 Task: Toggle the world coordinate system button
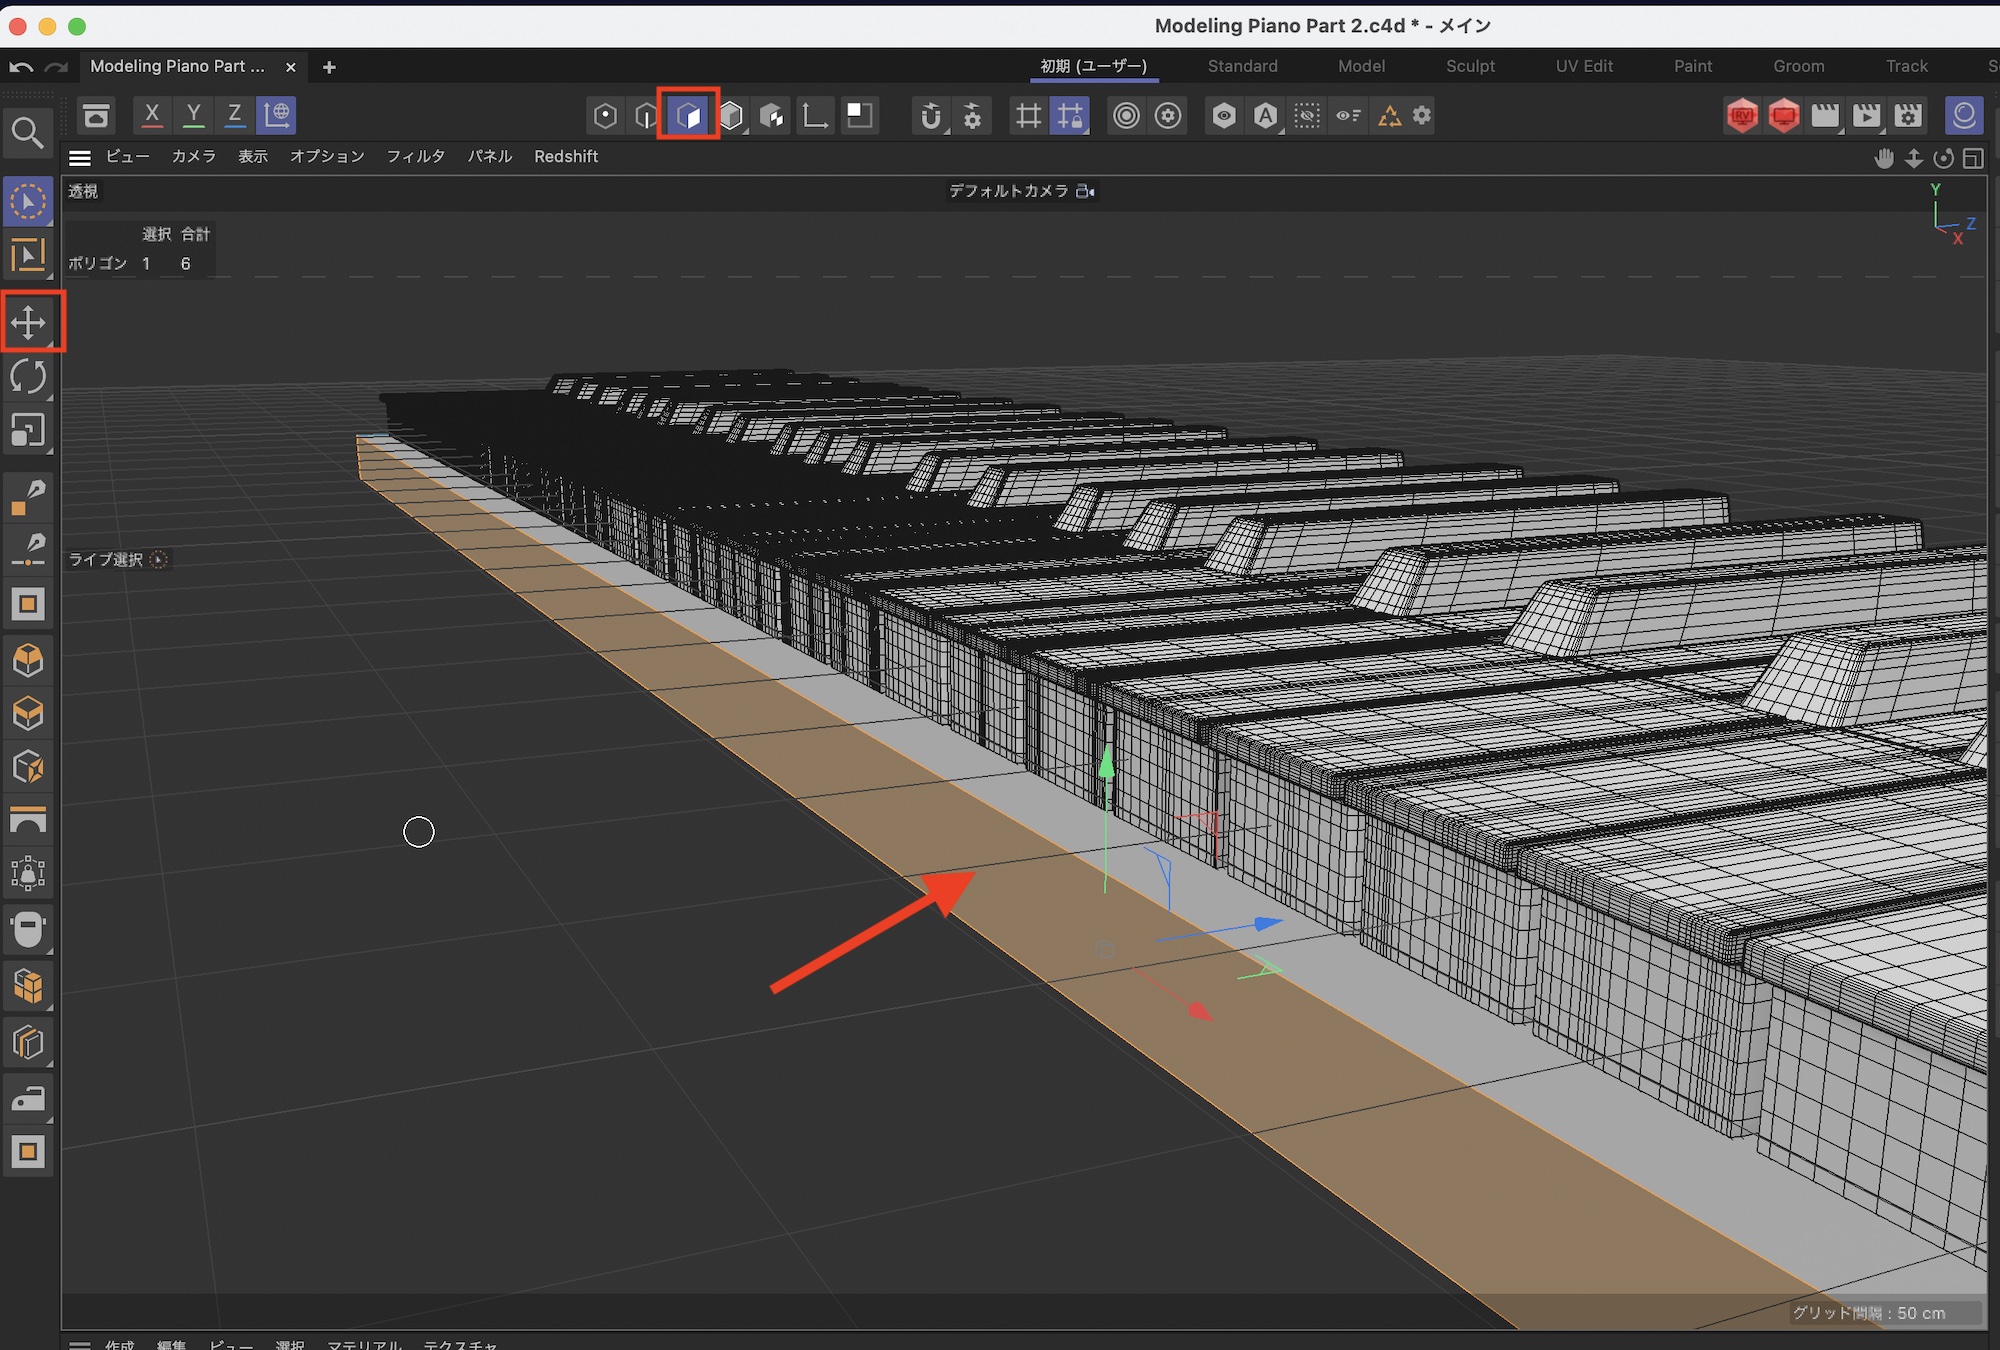point(276,115)
